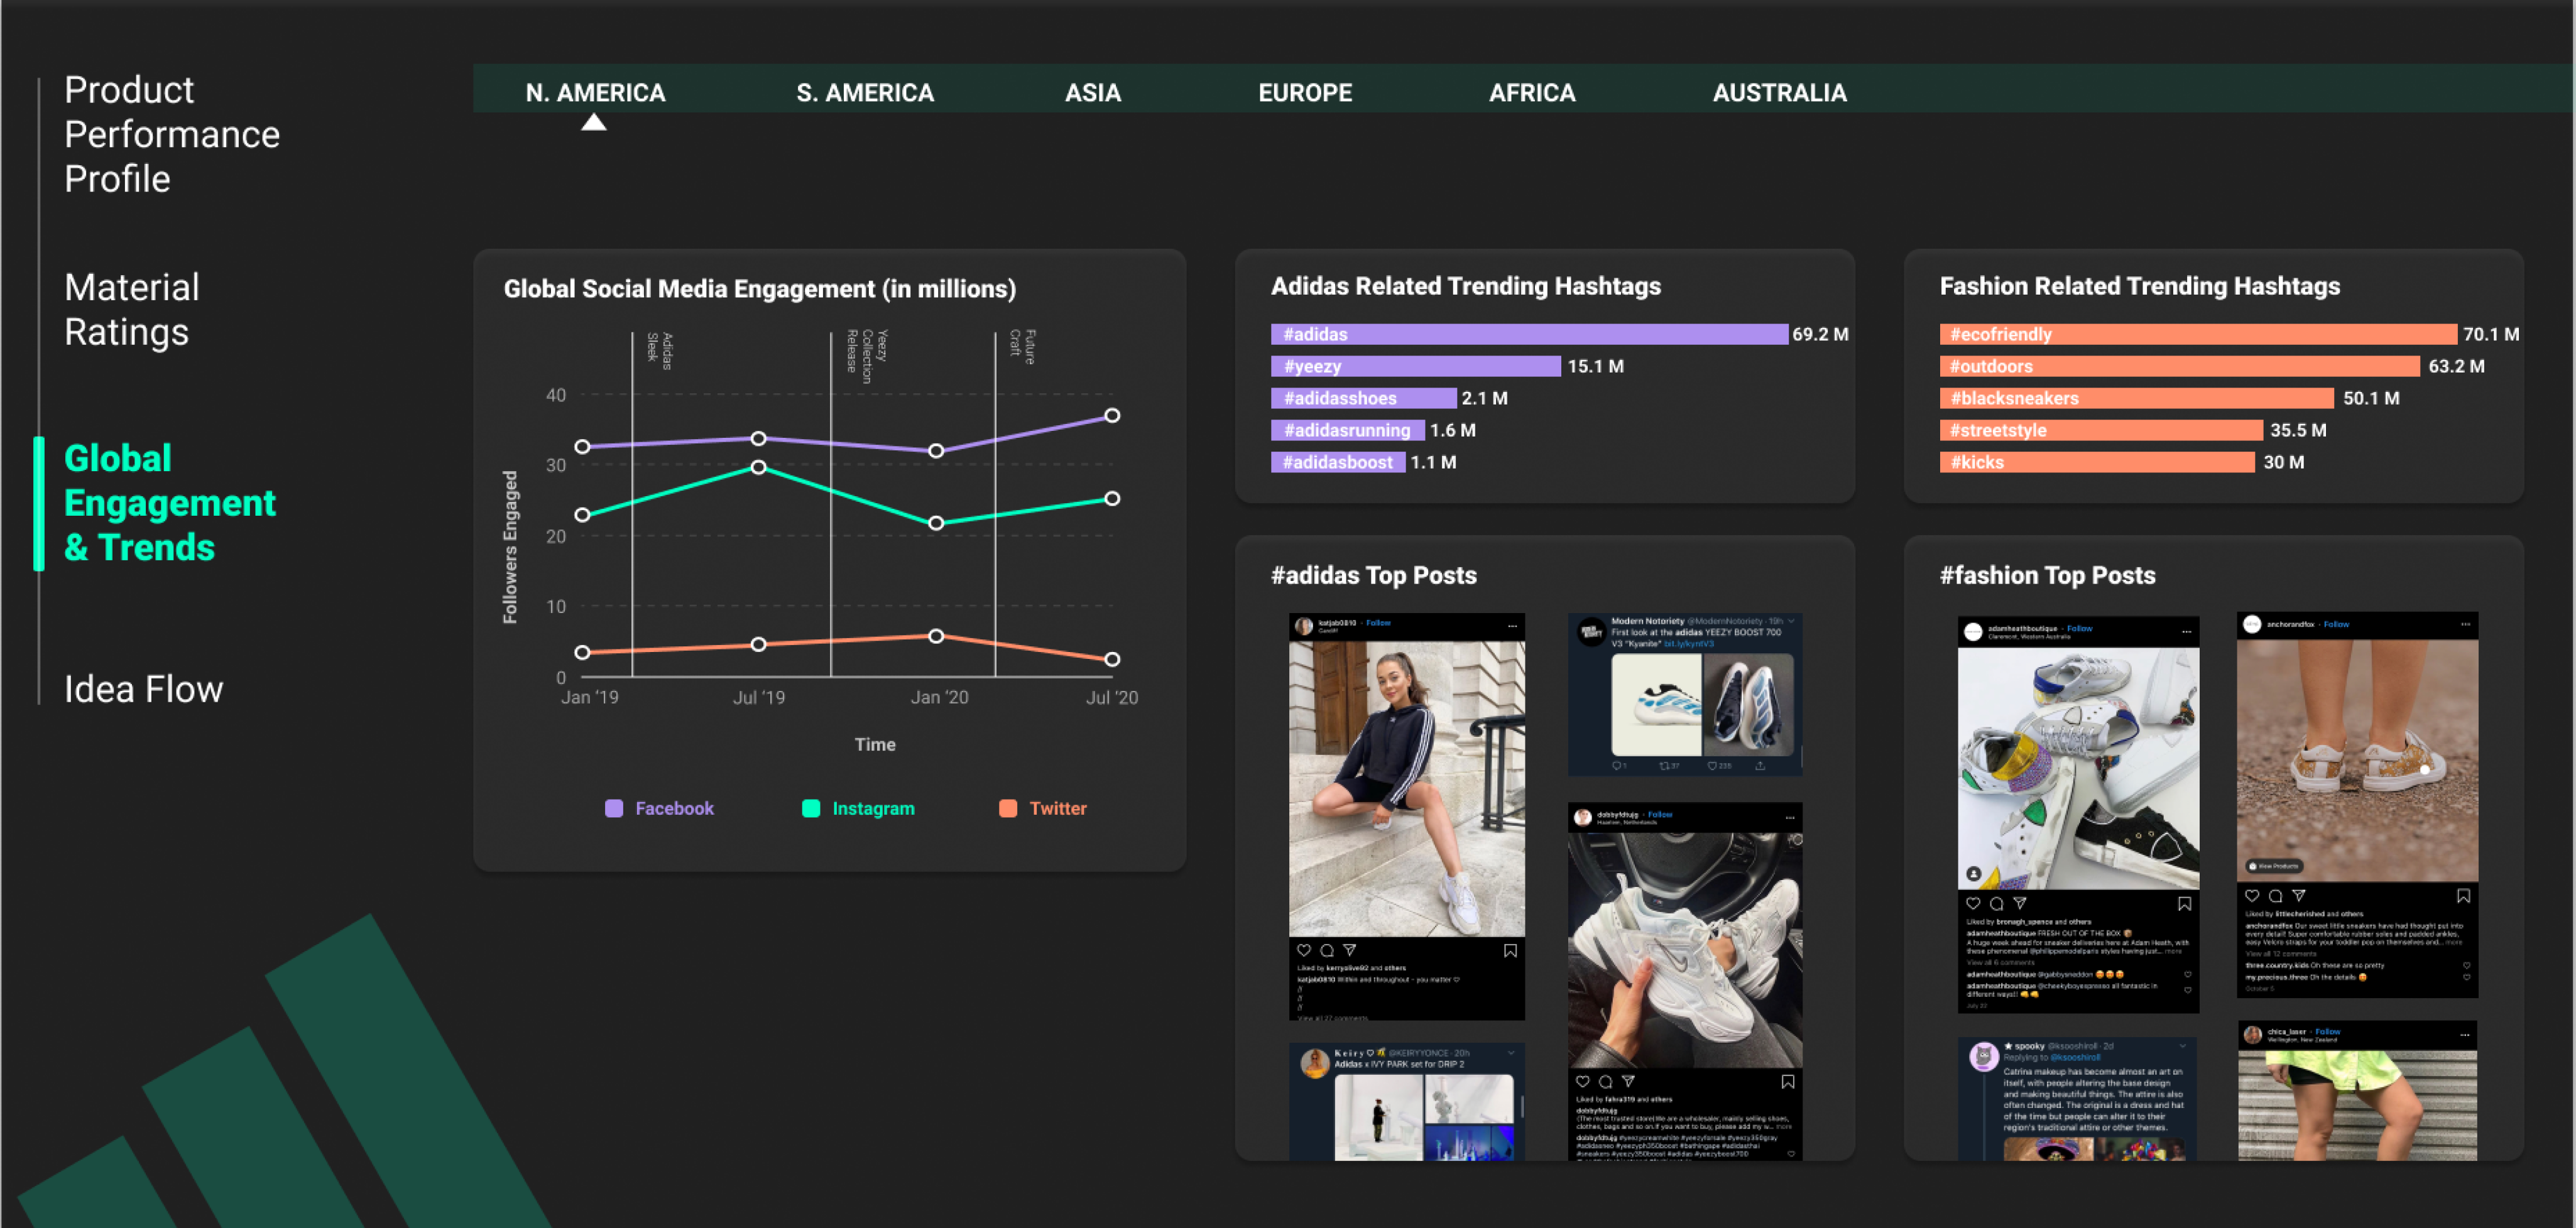Click tagged people icon on adamheathboutique photo
The image size is (2576, 1228).
click(x=1974, y=873)
